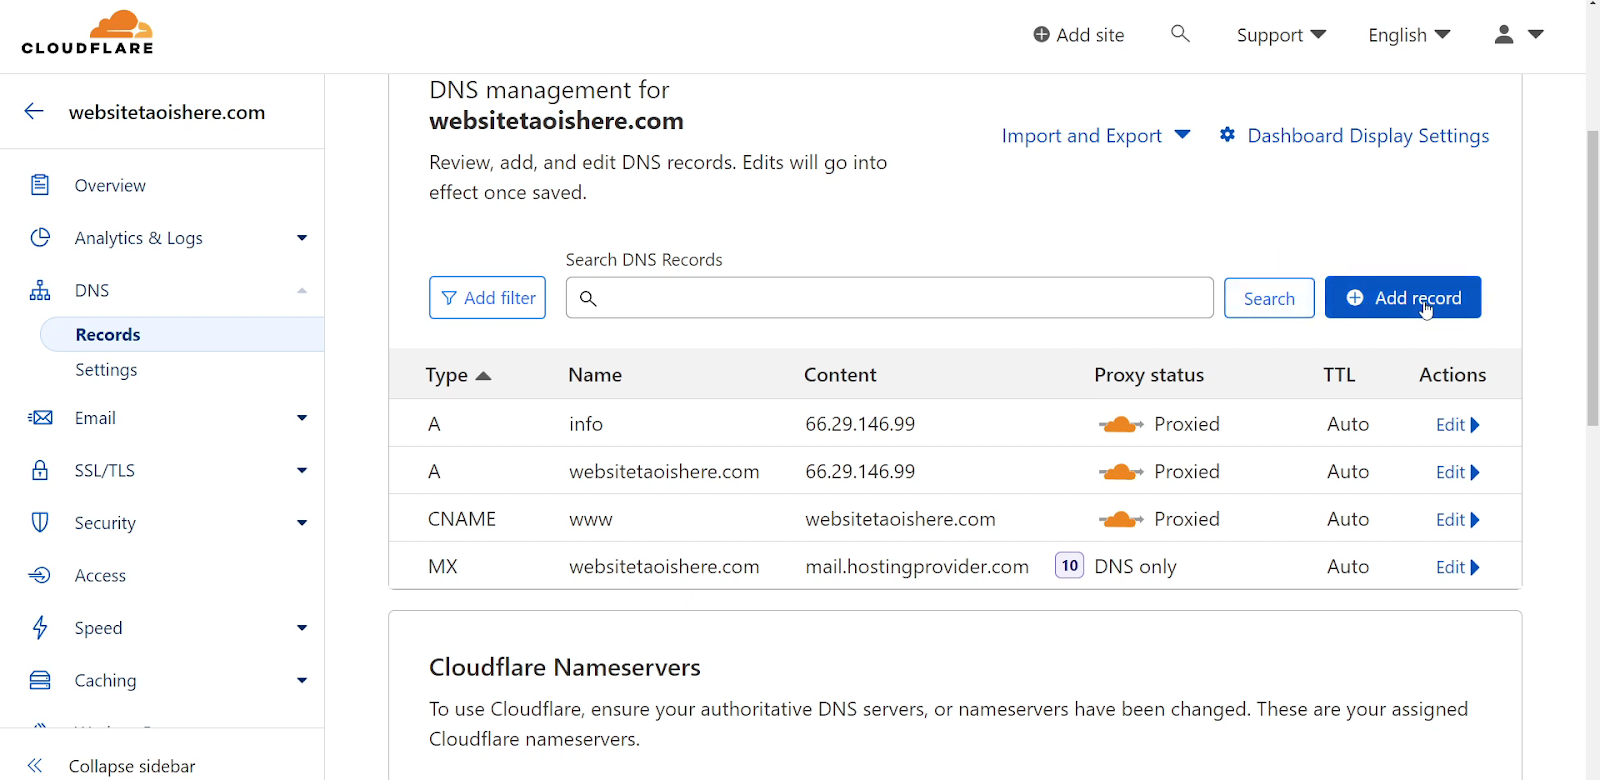Click the Analytics & Logs pie chart icon
Screen dimensions: 1600x780
[x=40, y=237]
